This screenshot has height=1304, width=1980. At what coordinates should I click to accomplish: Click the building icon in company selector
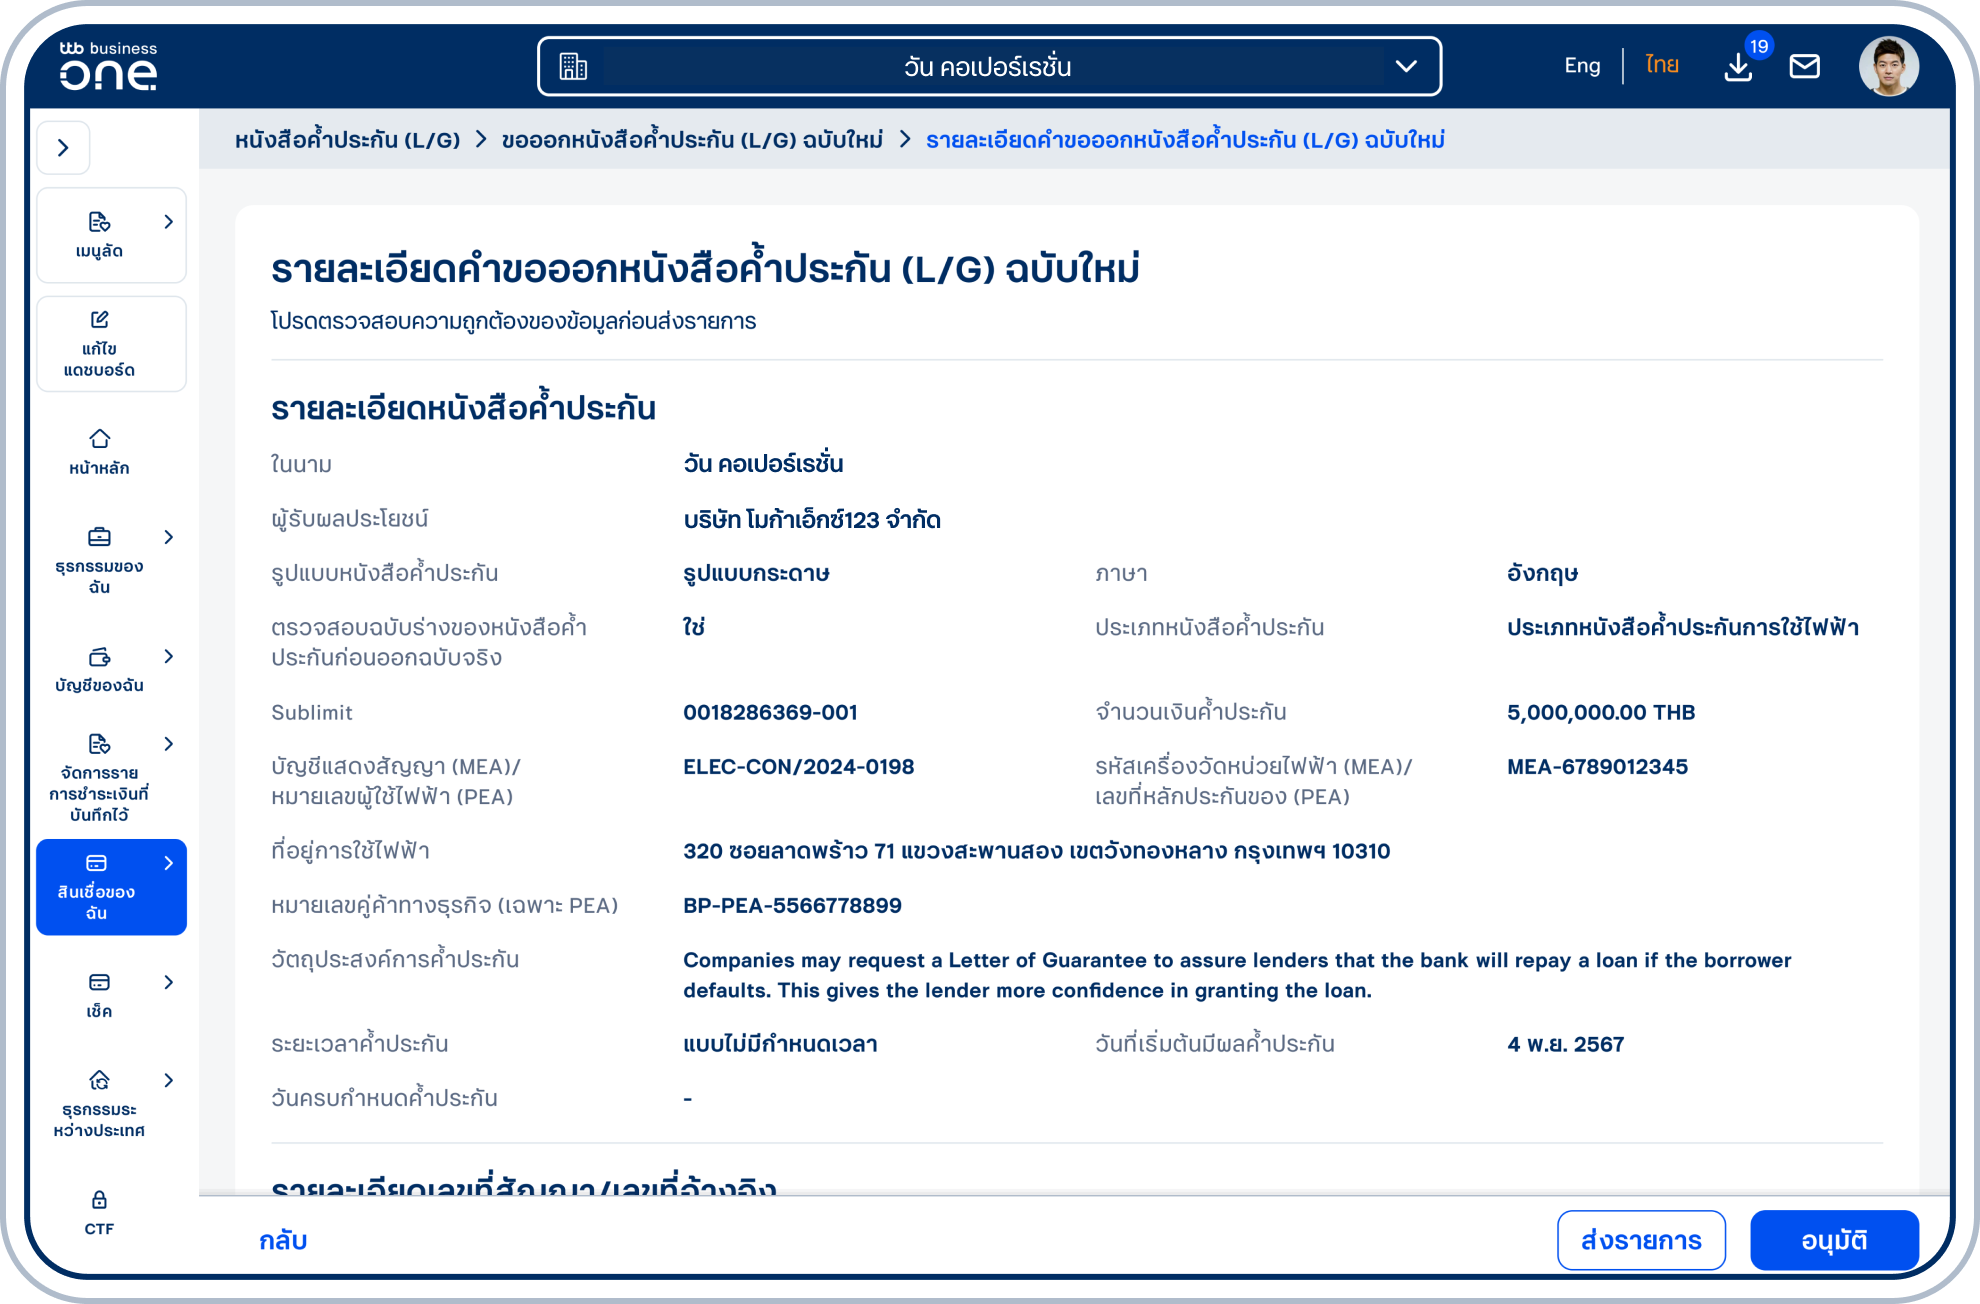pyautogui.click(x=573, y=66)
